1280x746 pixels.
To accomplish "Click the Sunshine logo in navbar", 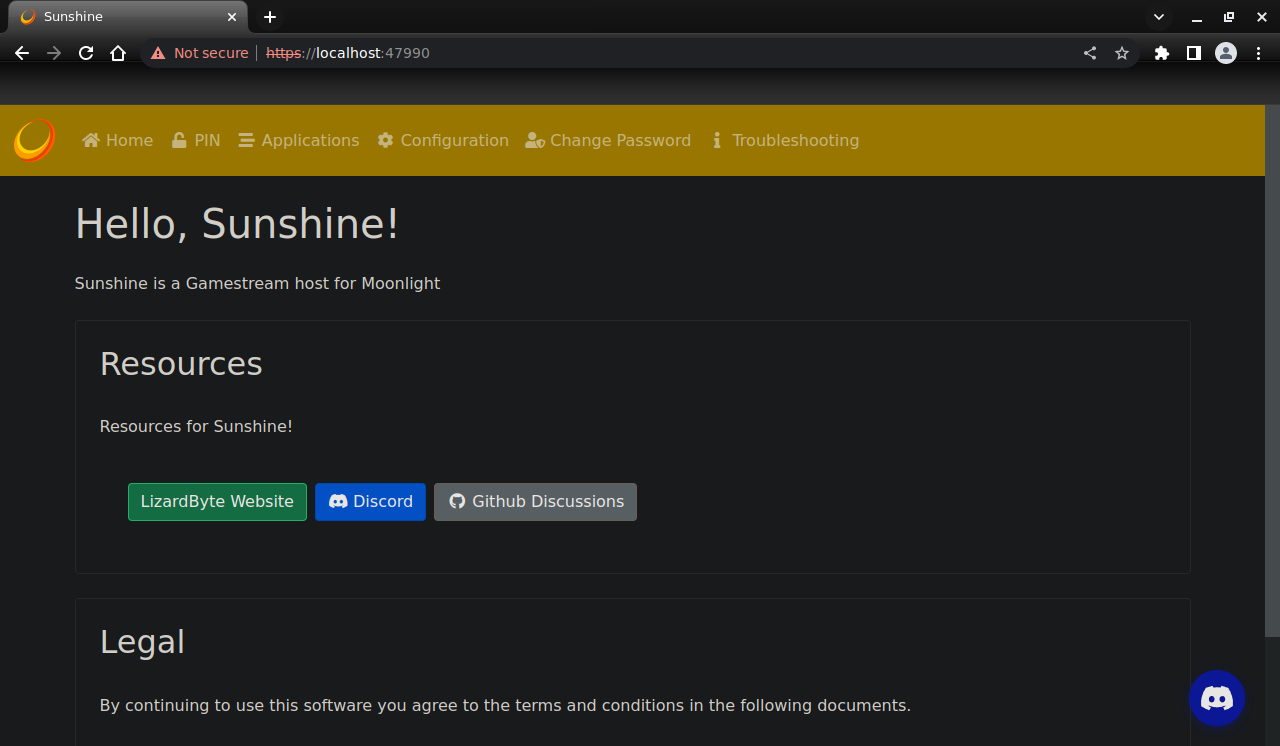I will tap(34, 140).
